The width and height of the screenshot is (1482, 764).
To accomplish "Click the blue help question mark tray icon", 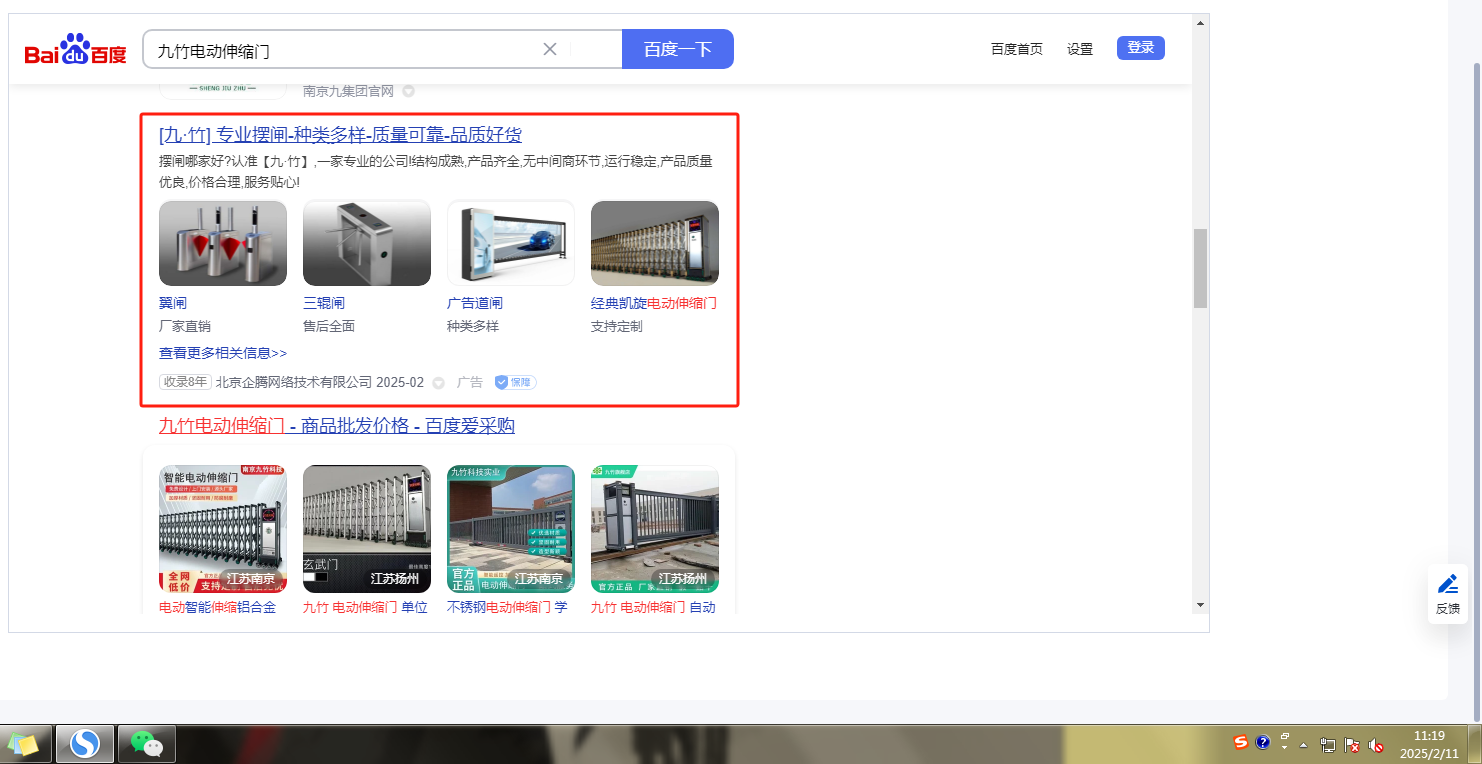I will pyautogui.click(x=1263, y=742).
